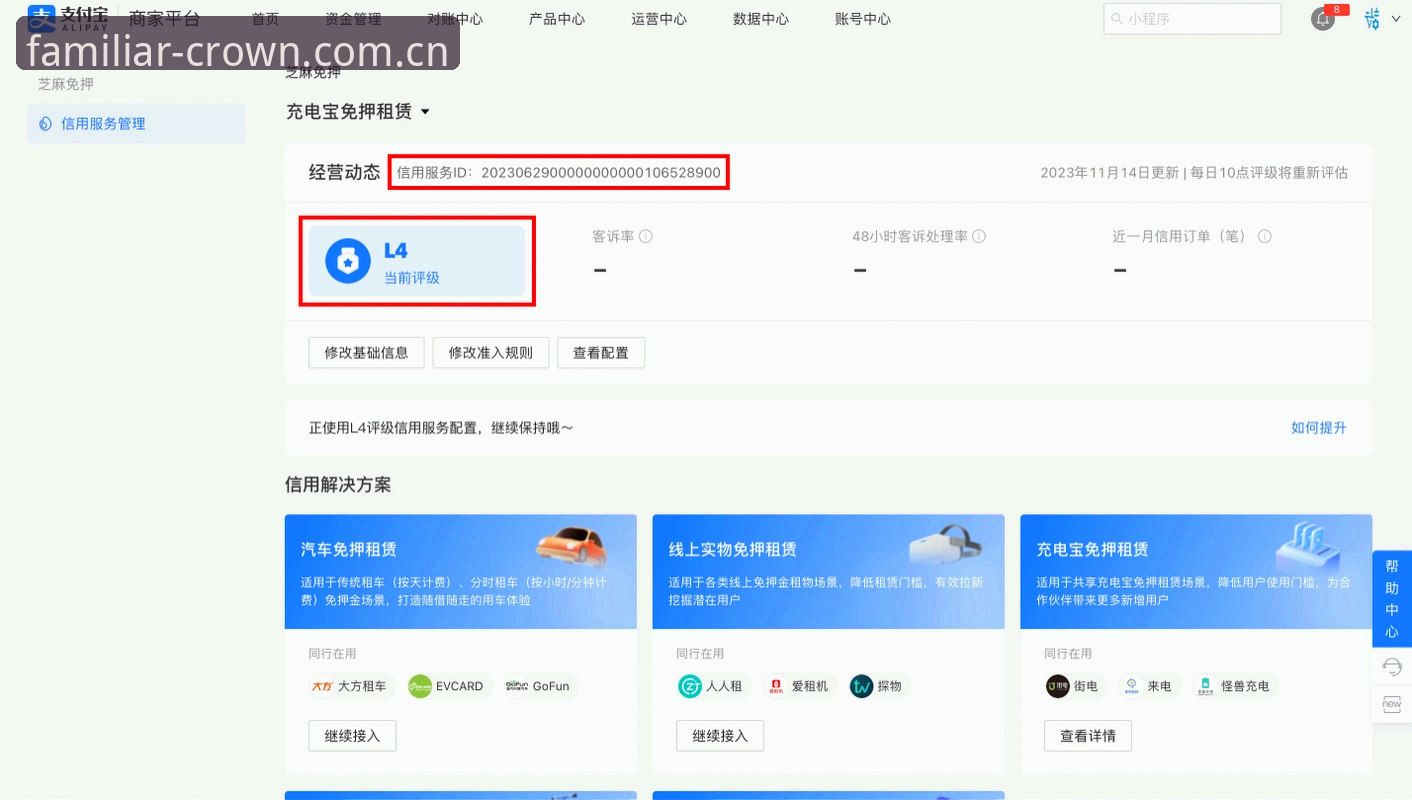Screen dimensions: 1412x800
Task: Click the 人人租 logo icon
Action: pyautogui.click(x=690, y=686)
